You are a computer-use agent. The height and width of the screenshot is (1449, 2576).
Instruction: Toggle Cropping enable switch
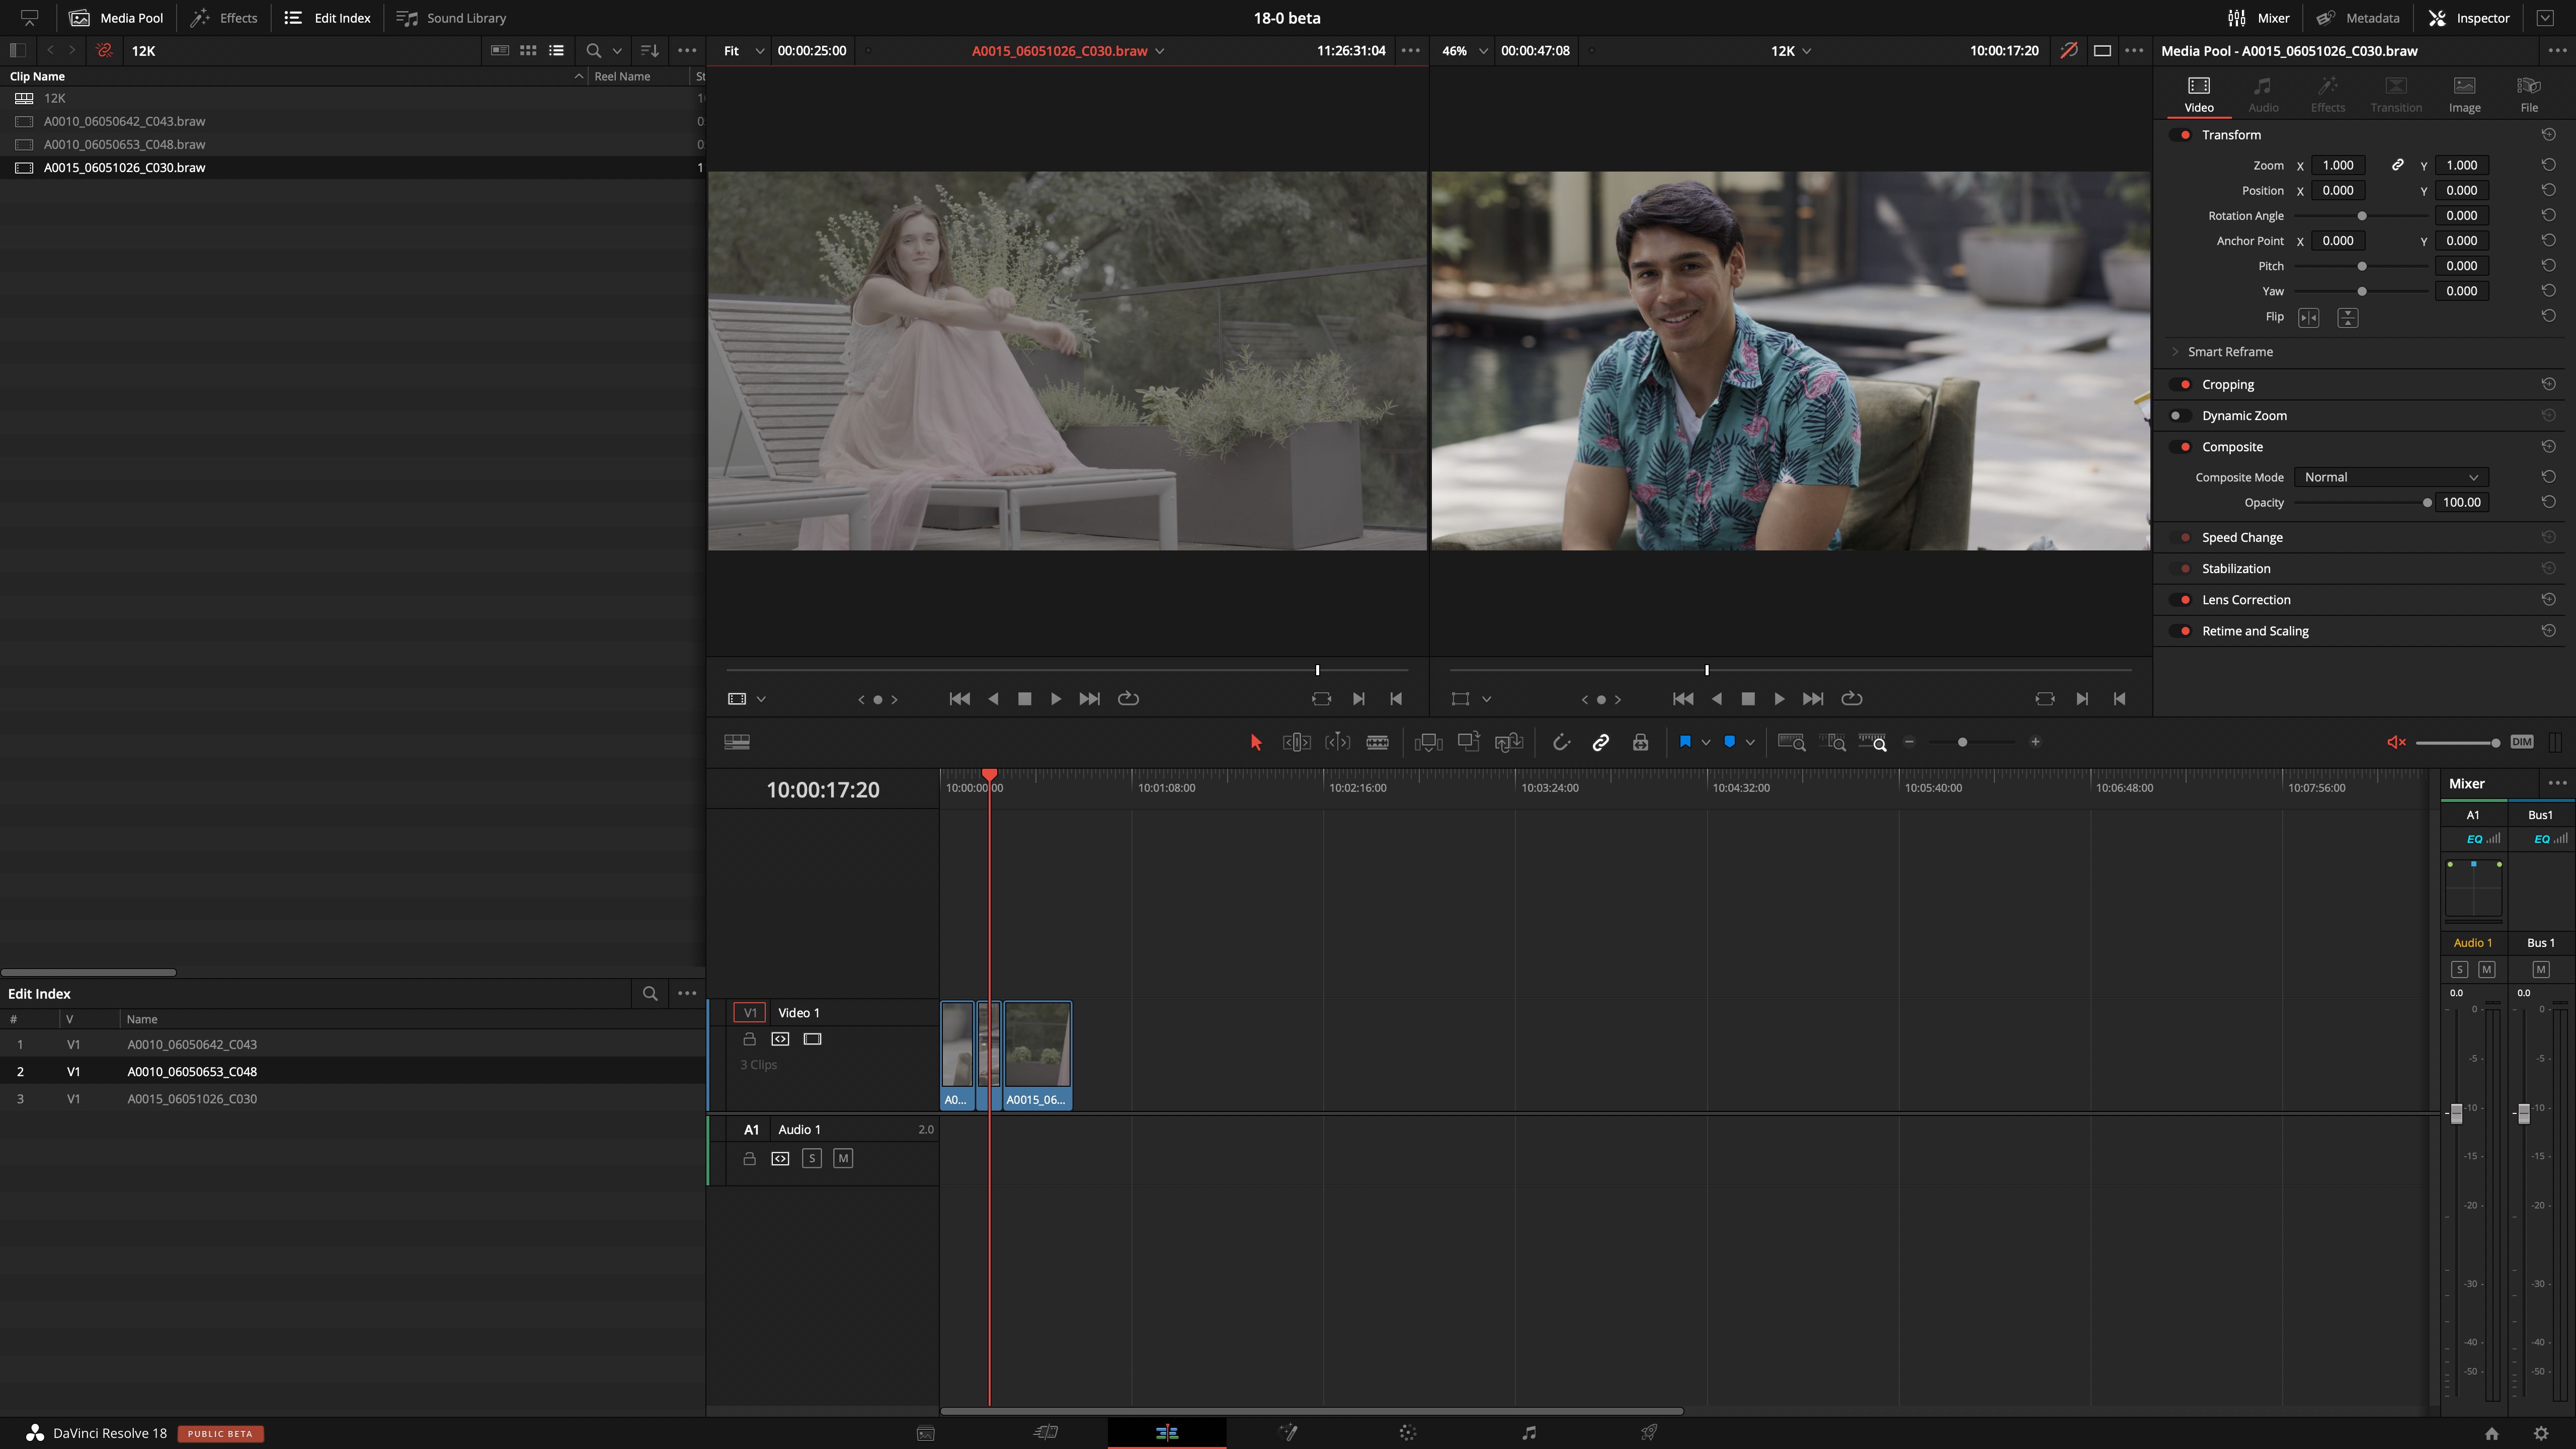(2181, 384)
